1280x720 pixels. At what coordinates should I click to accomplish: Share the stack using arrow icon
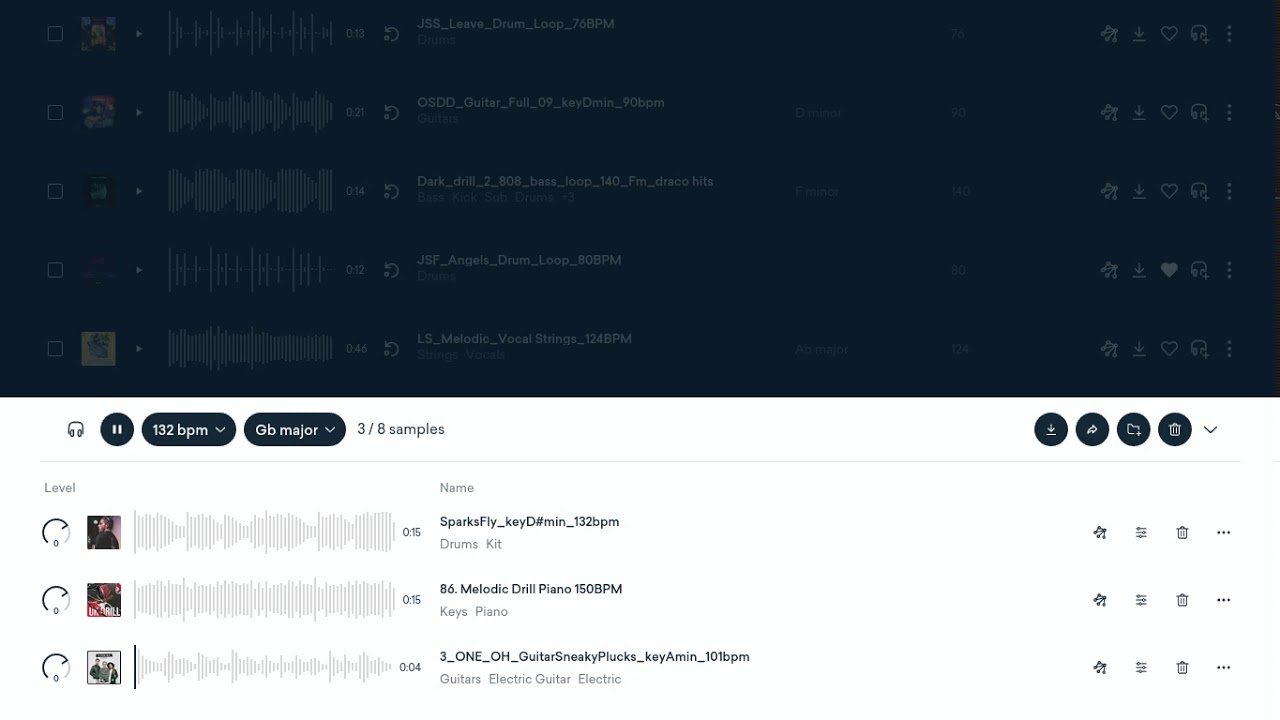(x=1092, y=430)
